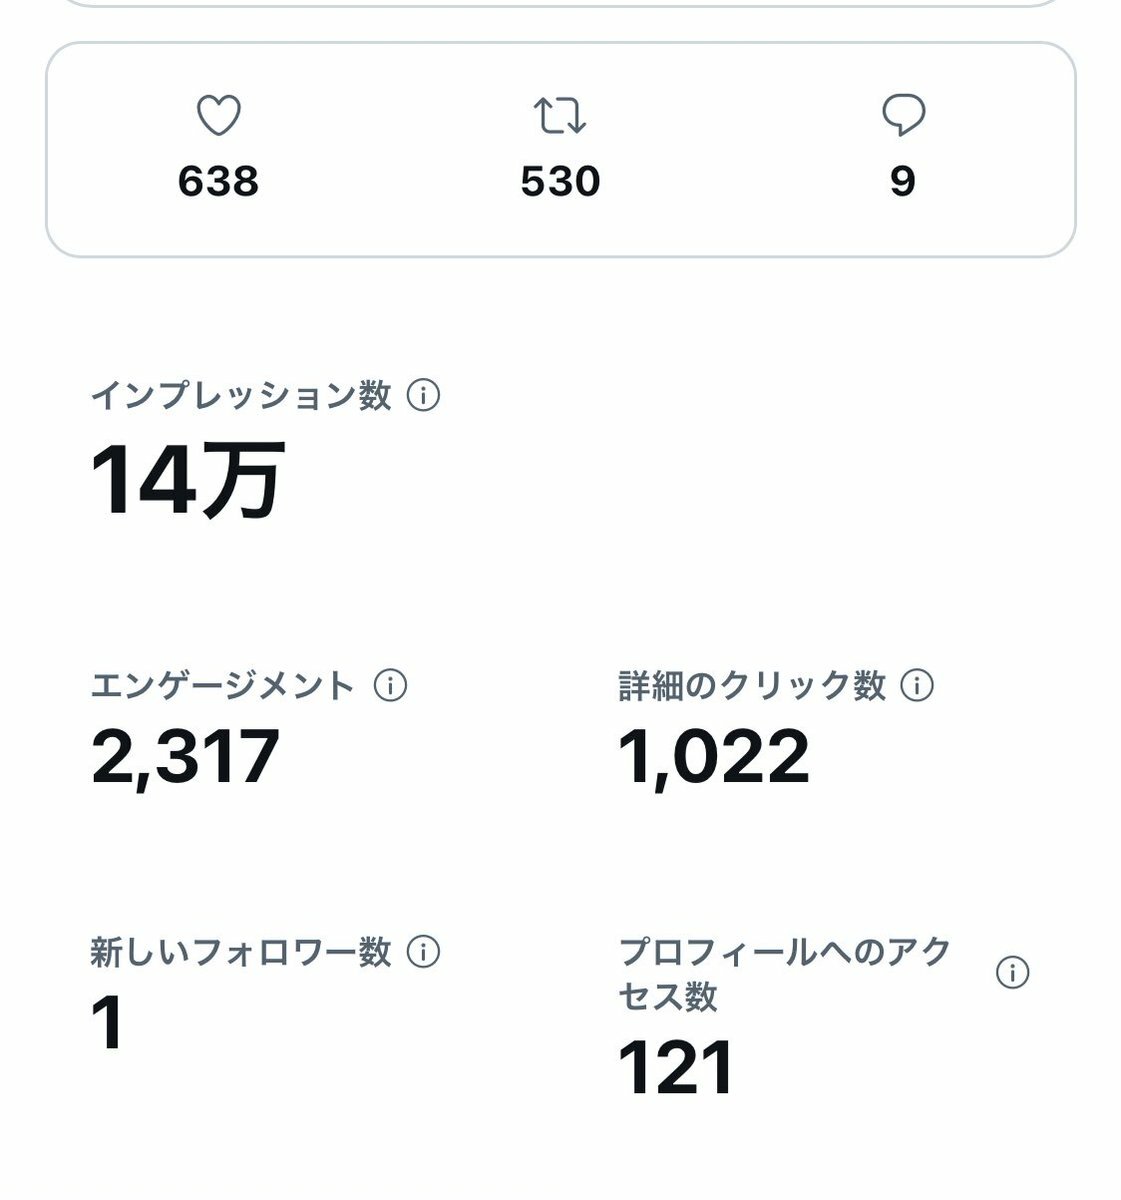Click the 14万 impressions value

[x=187, y=481]
